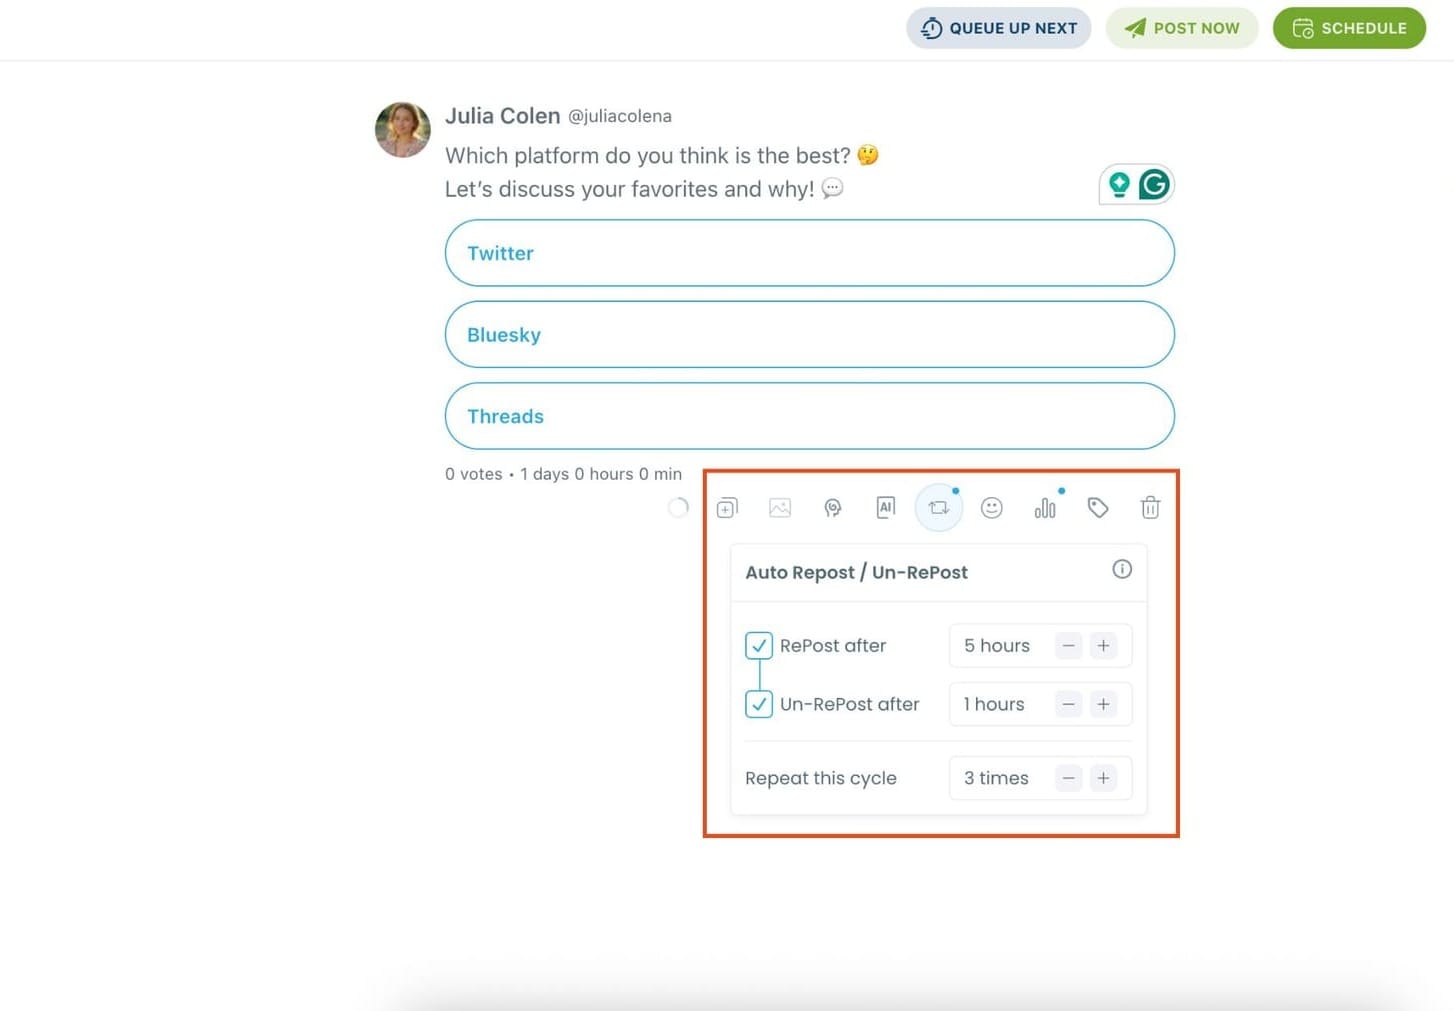Uncheck the RePost after checkbox
Image resolution: width=1454 pixels, height=1011 pixels.
(x=758, y=645)
